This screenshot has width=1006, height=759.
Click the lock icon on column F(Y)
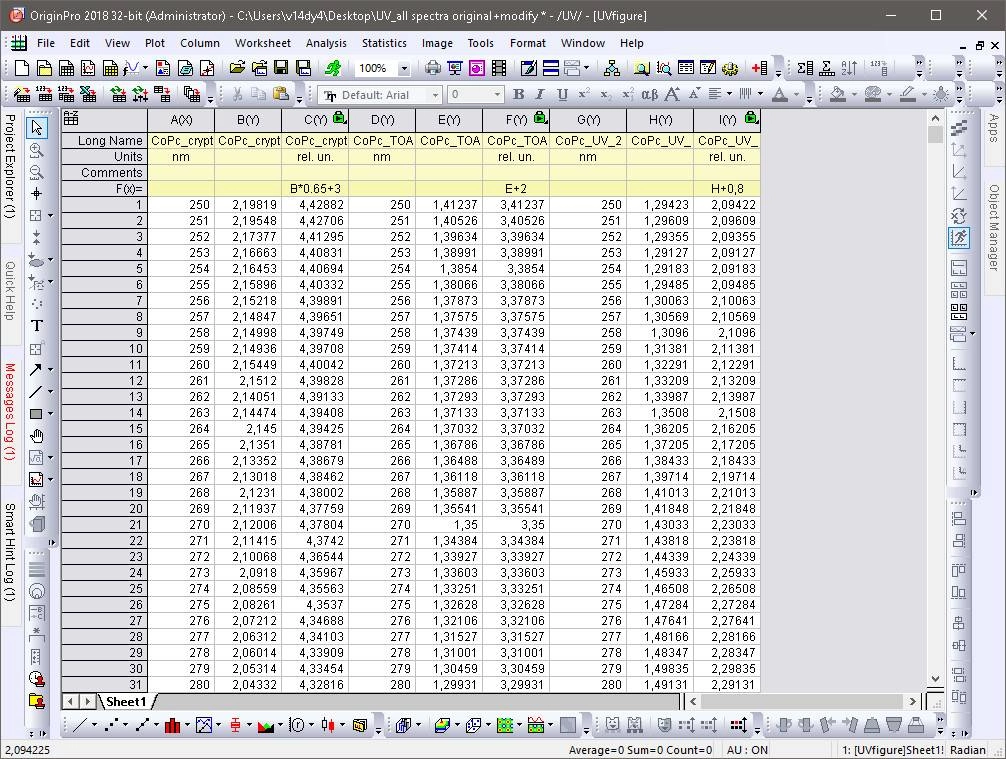click(x=541, y=117)
